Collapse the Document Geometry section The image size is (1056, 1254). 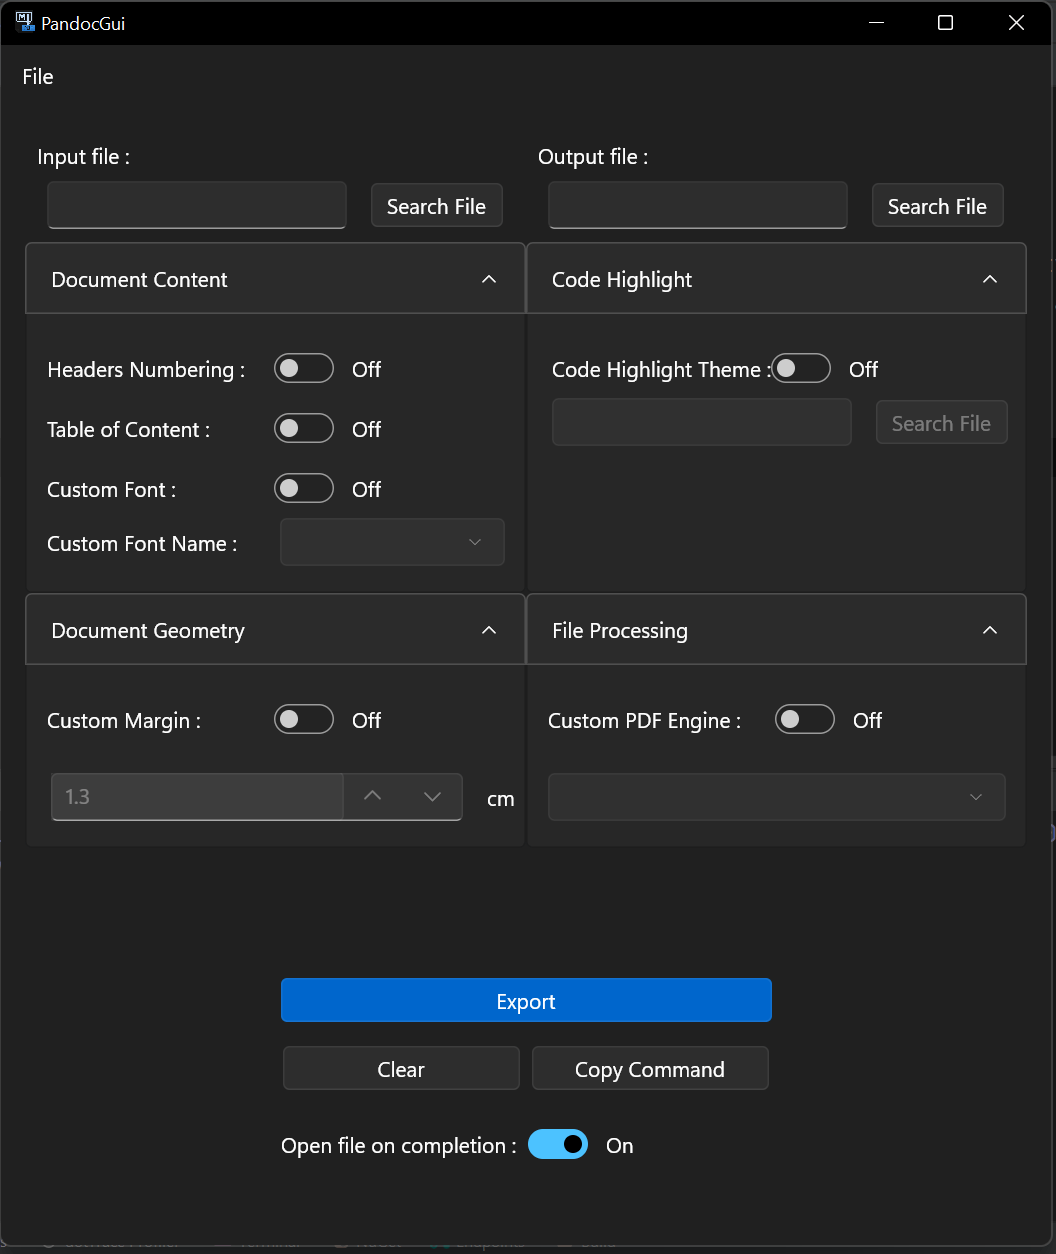489,630
